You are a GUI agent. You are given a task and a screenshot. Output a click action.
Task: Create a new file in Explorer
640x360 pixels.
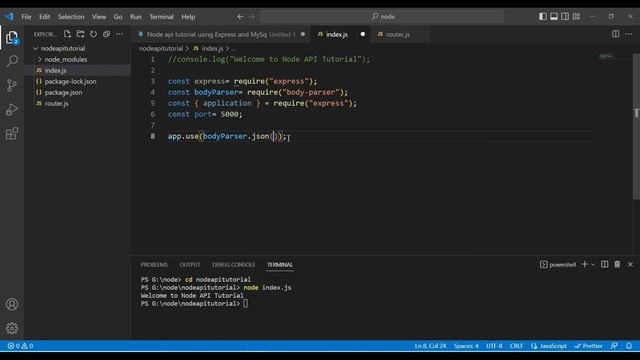[x=67, y=34]
